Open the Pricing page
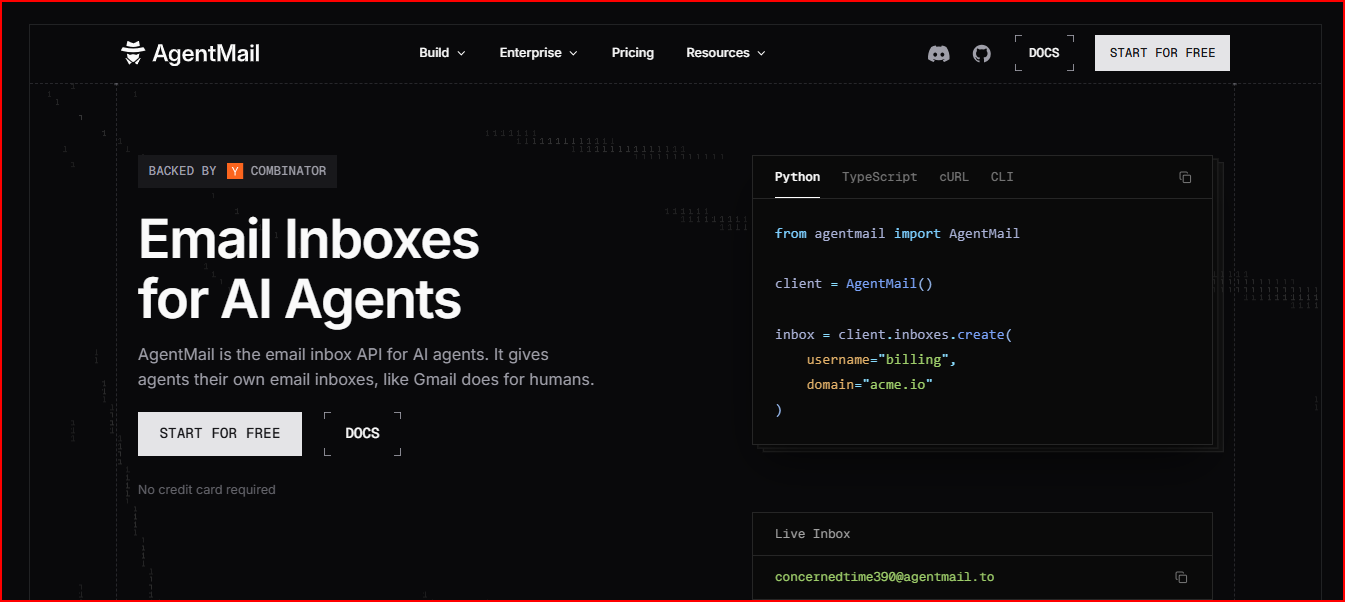This screenshot has height=602, width=1345. pyautogui.click(x=633, y=53)
